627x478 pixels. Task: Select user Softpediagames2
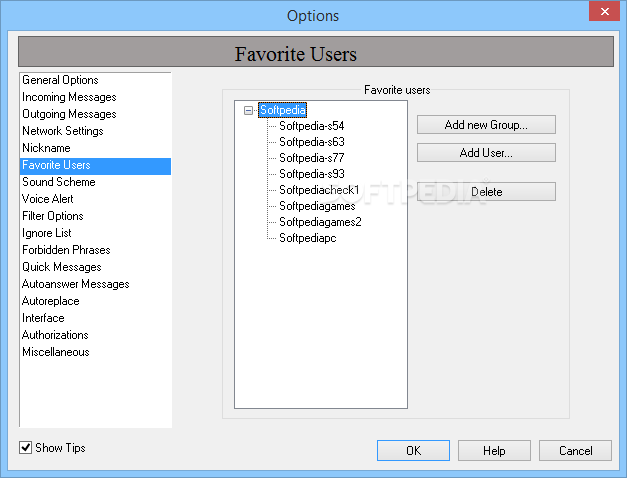[x=320, y=222]
